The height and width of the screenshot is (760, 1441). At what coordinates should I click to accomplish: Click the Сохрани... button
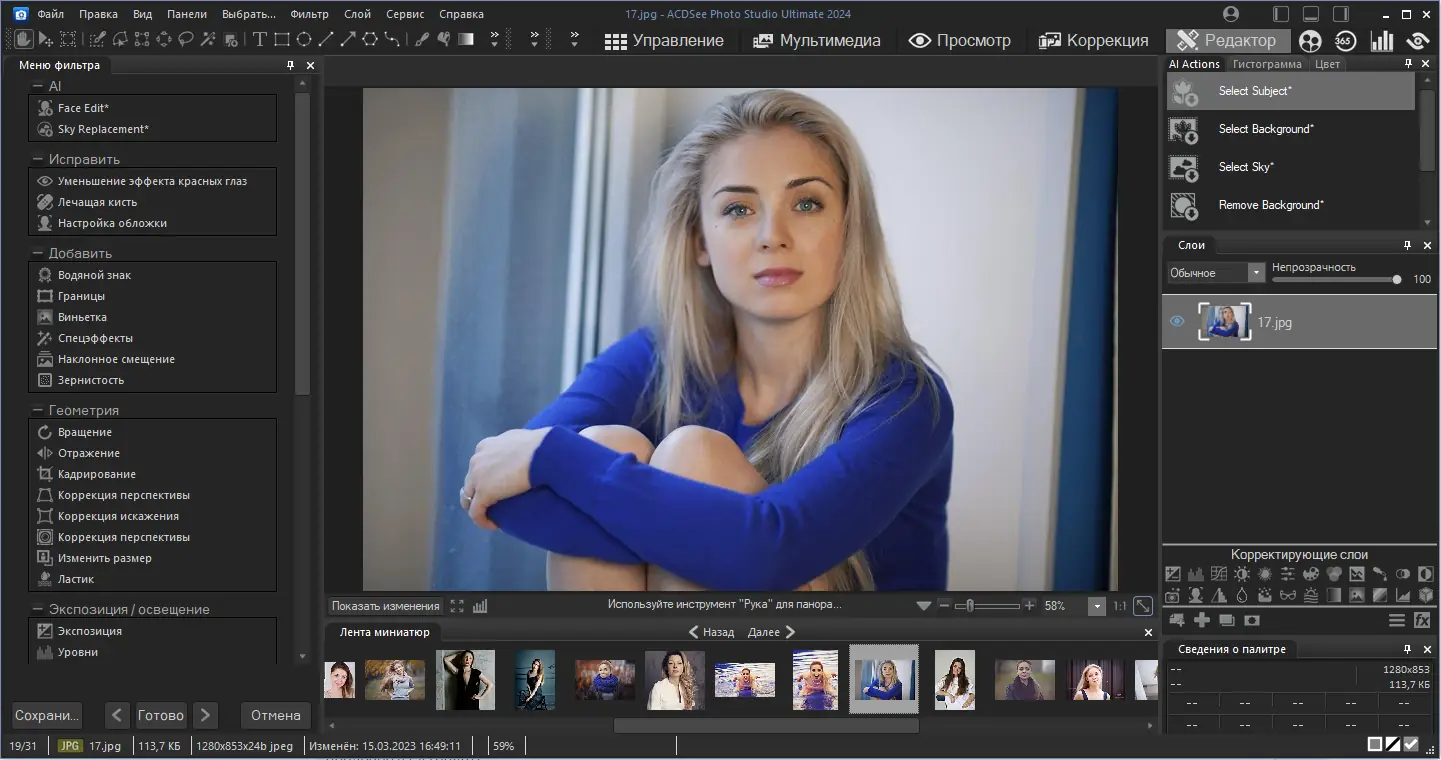[47, 715]
